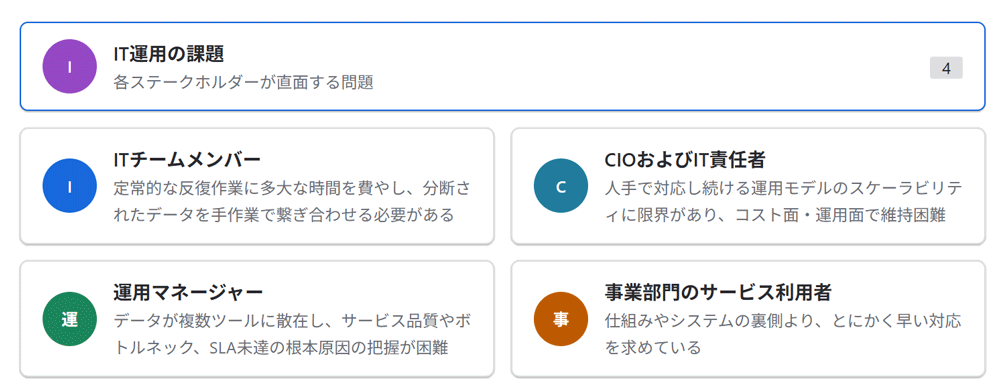1000x388 pixels.
Task: Click the description starting 人手で対応し続ける運用モデル
Action: pyautogui.click(x=784, y=202)
